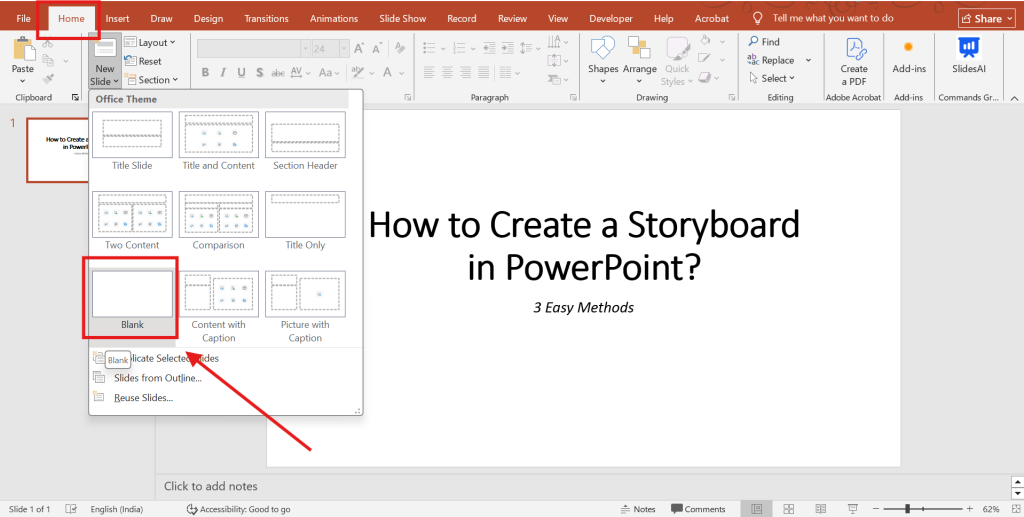Click the New Slide icon
Screen dimensions: 1024x517
(104, 50)
